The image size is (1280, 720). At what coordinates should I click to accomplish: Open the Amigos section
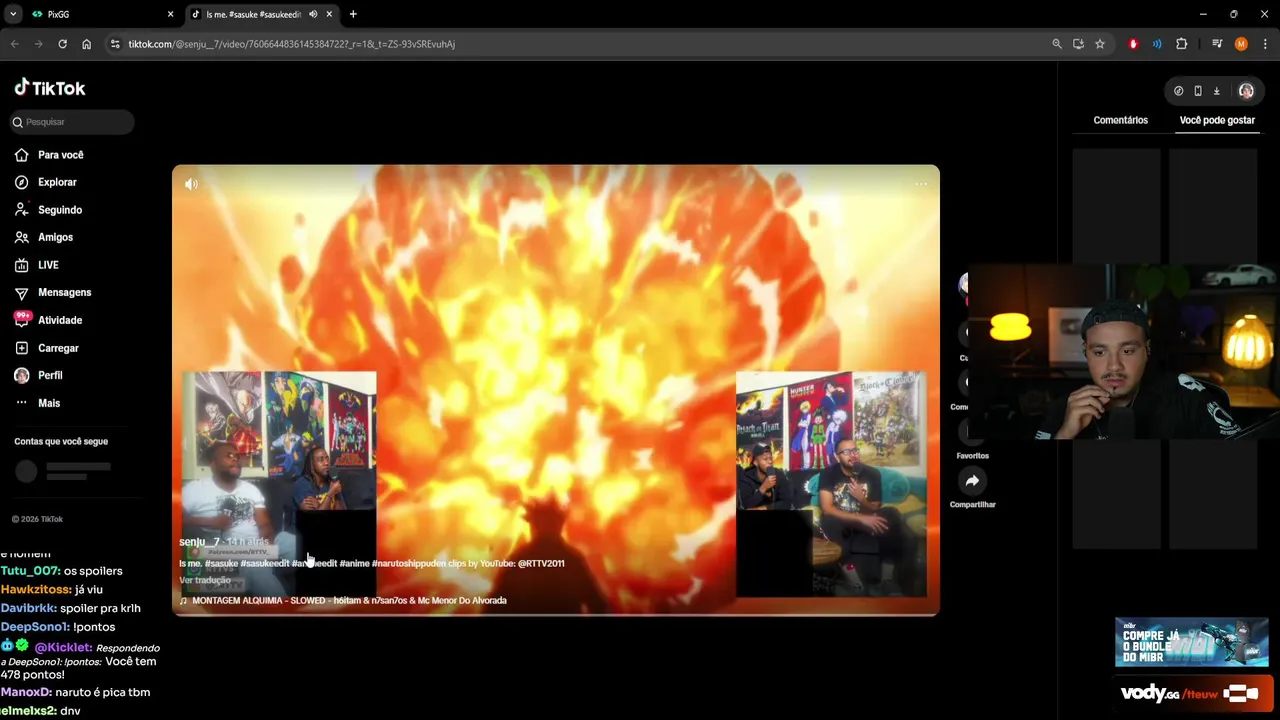[x=44, y=237]
